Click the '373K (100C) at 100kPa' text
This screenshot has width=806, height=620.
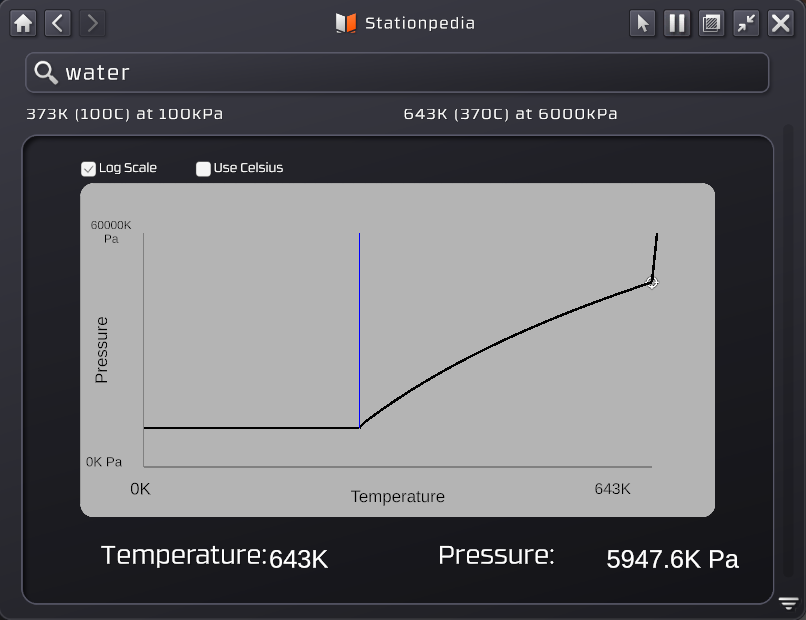point(124,114)
